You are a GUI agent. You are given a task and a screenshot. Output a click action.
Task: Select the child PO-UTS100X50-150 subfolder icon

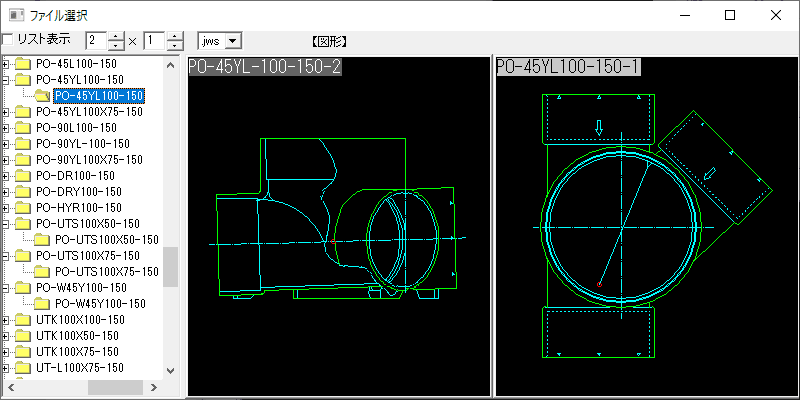pos(42,240)
